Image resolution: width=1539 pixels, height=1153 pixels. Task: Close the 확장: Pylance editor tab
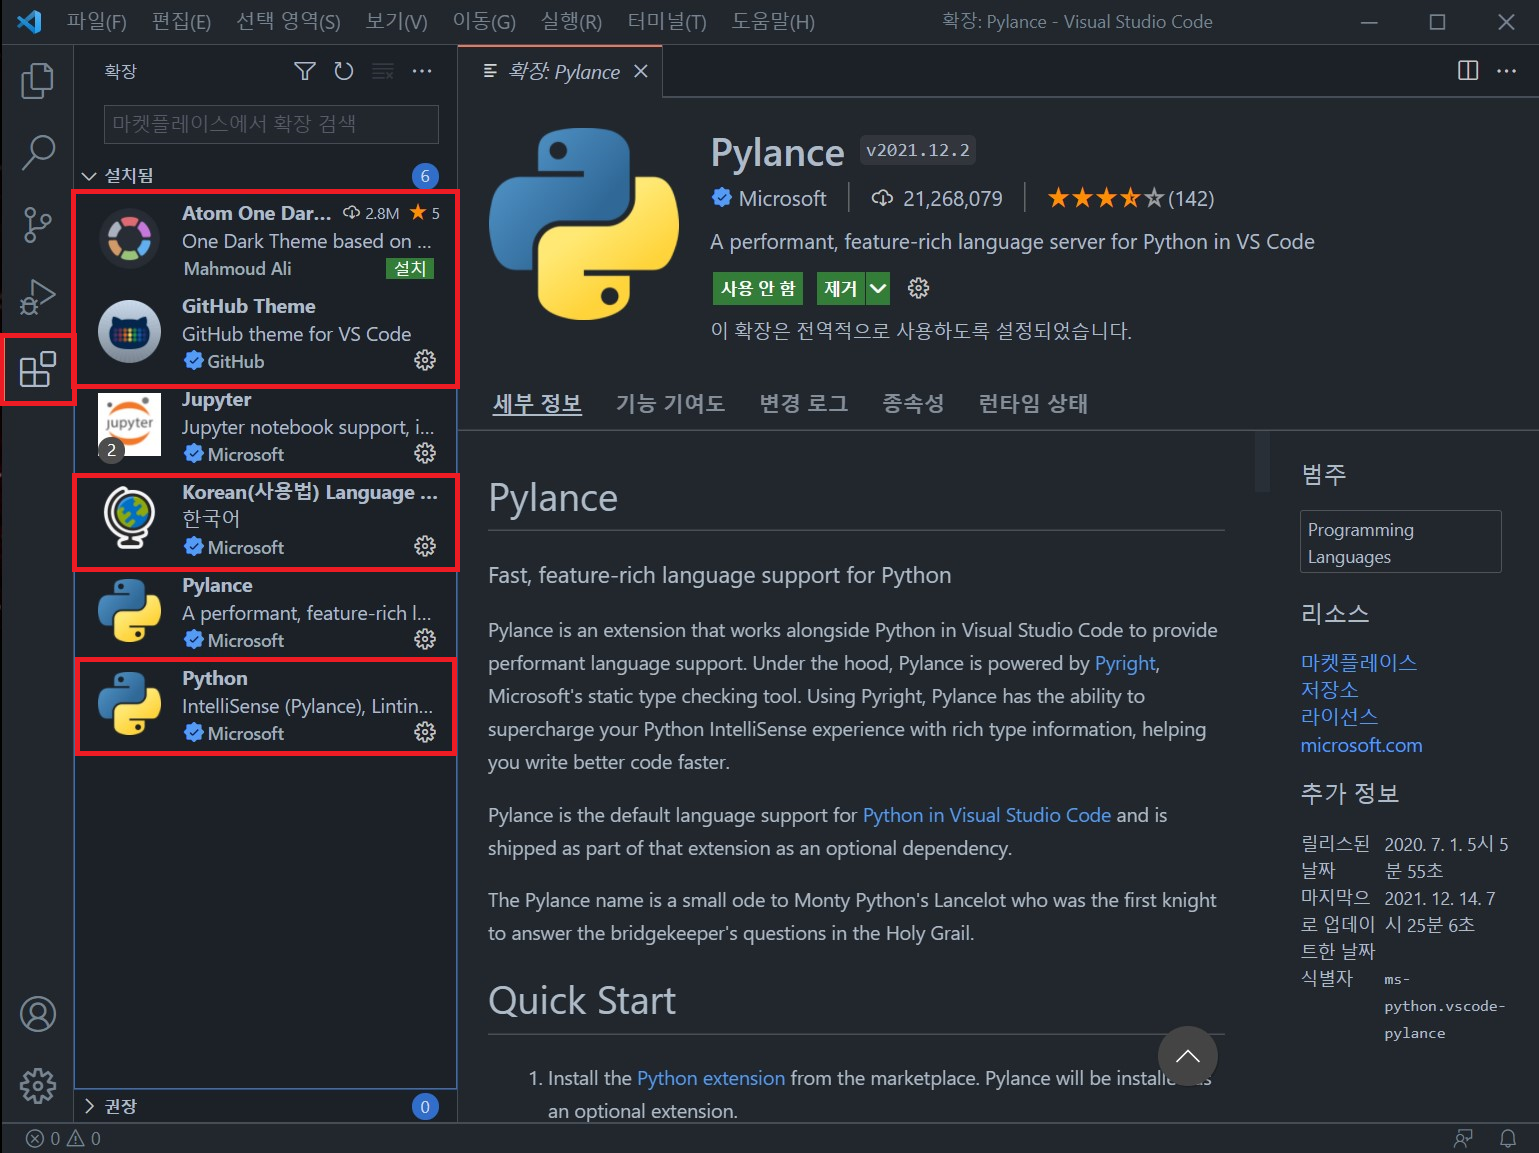pos(641,71)
